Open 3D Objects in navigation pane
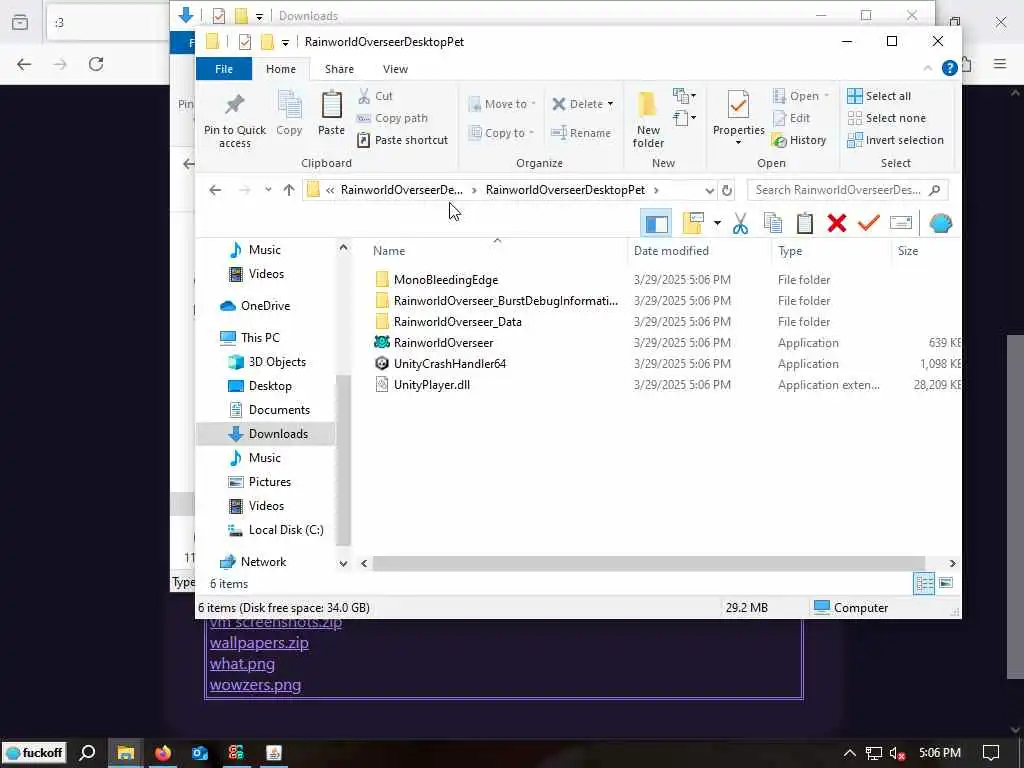 click(x=276, y=362)
